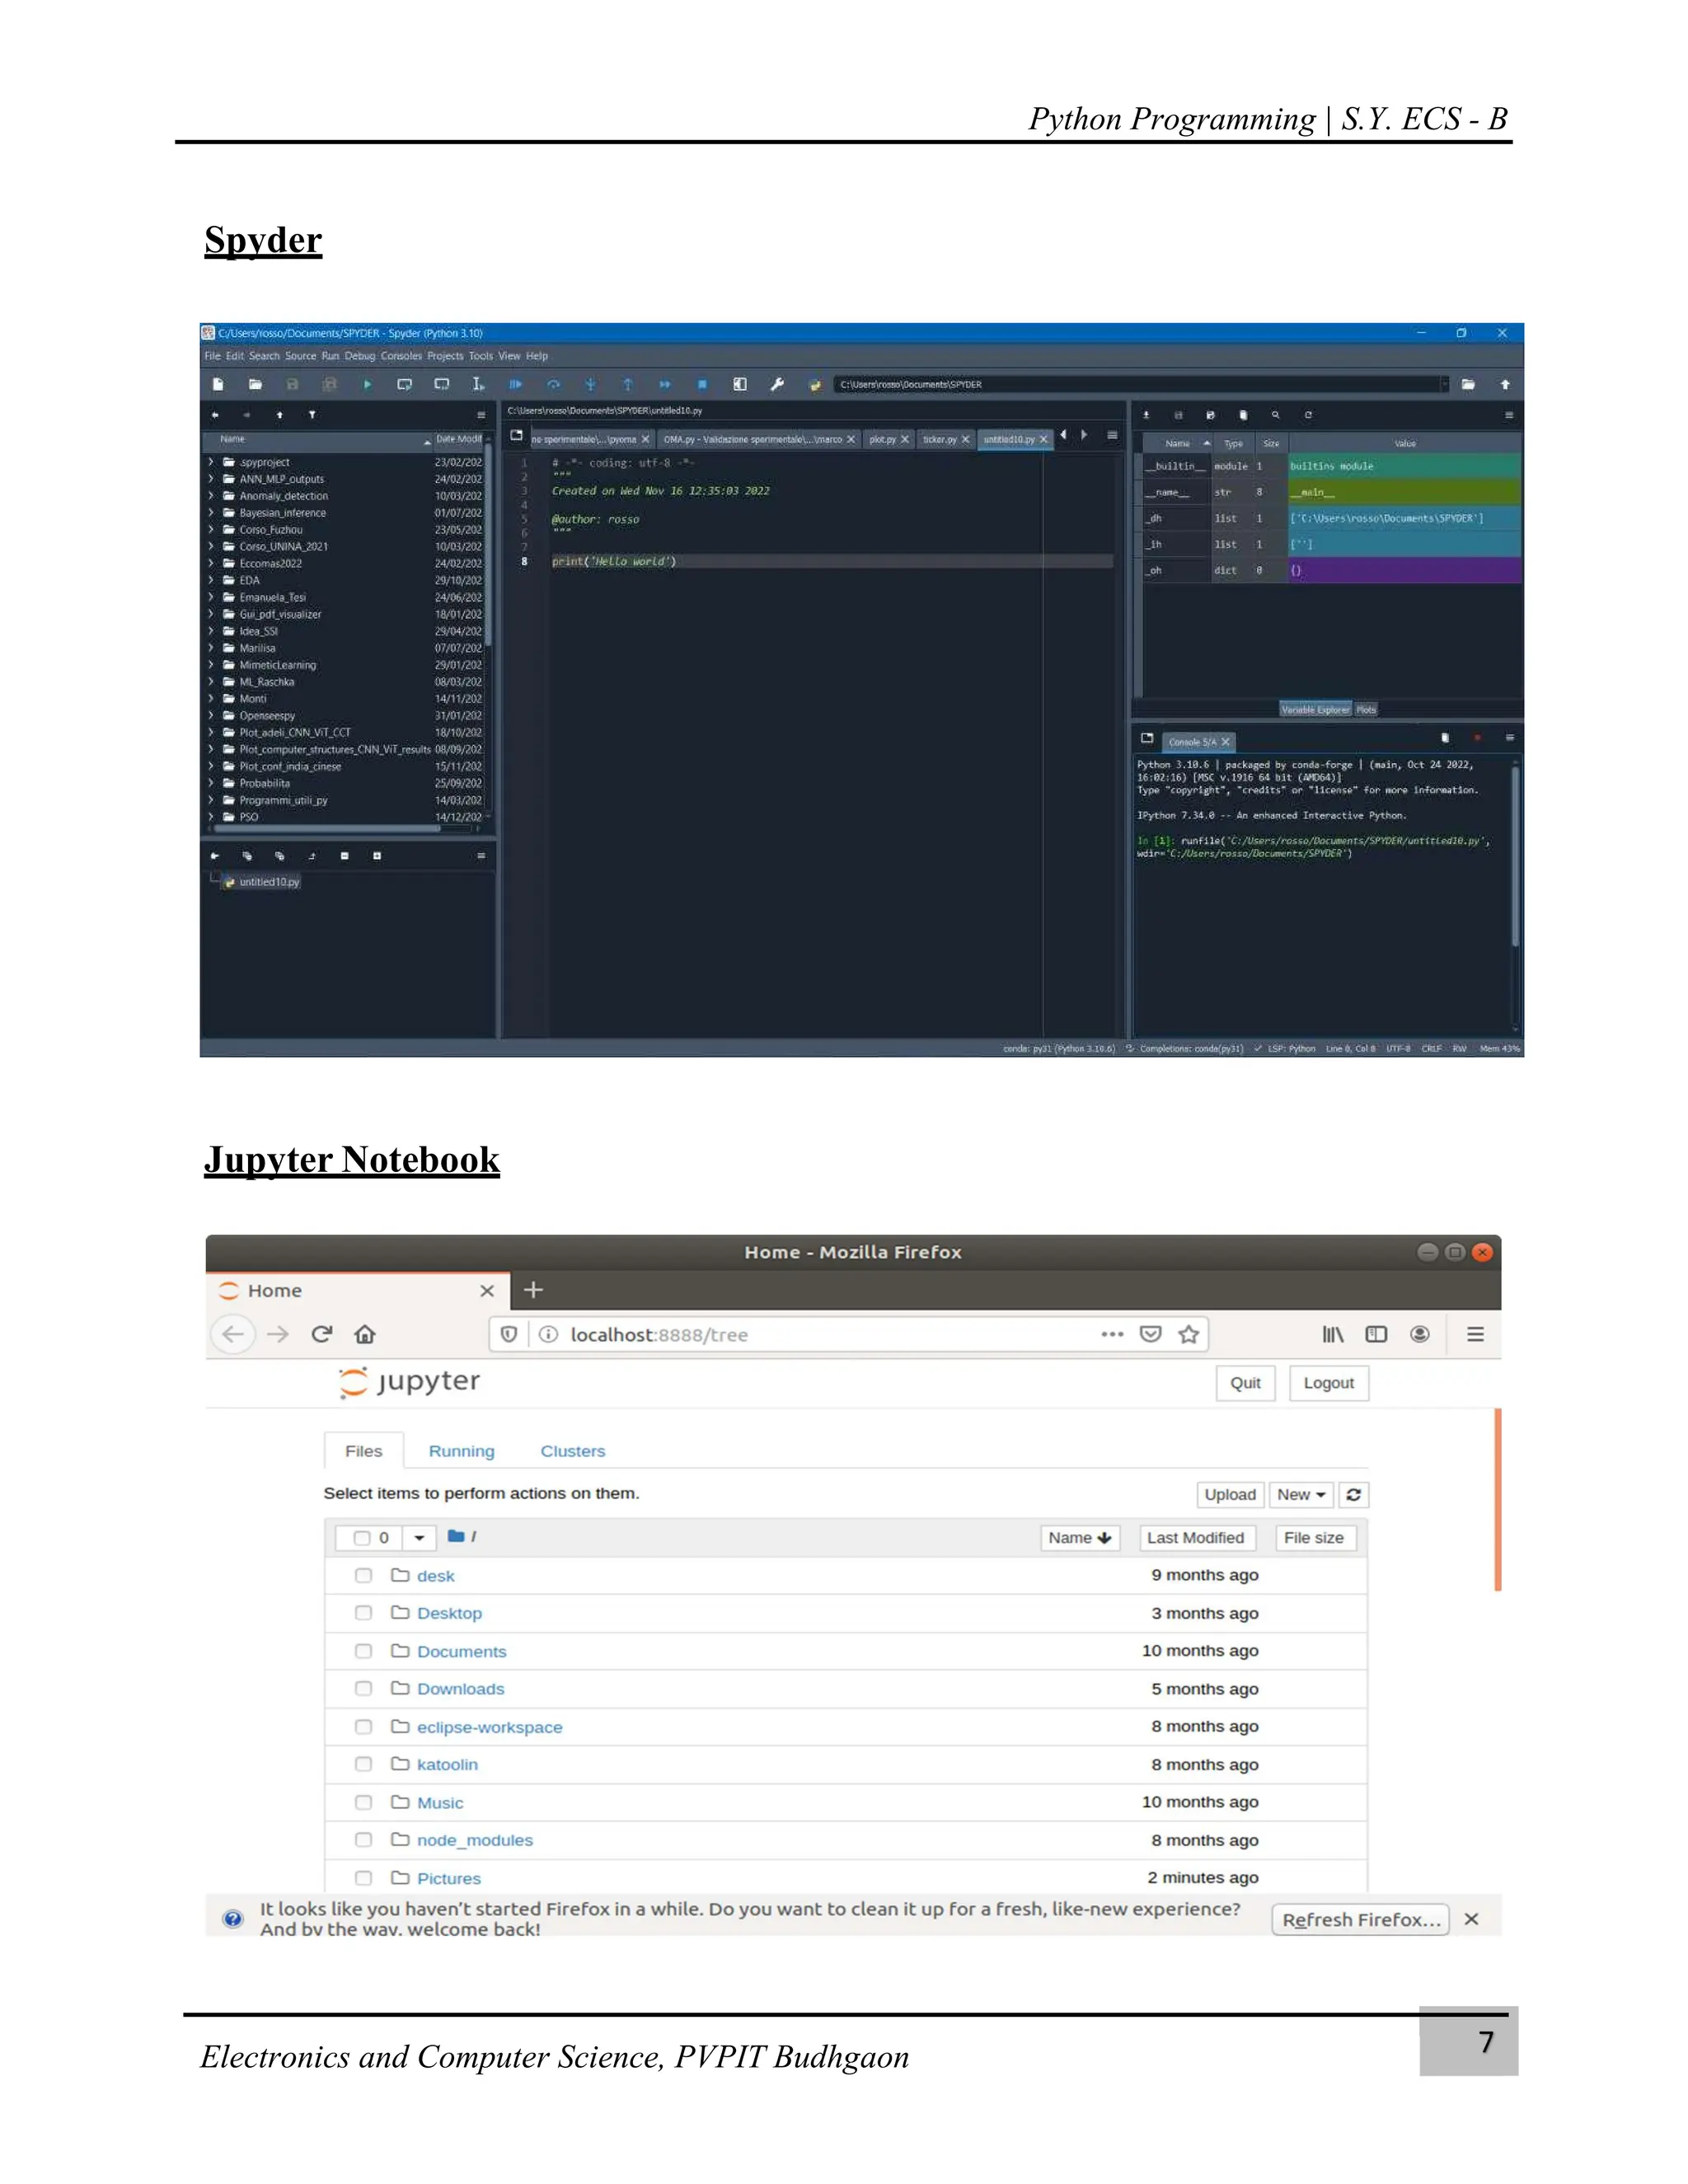Tick the checkbox beside Documents folder
1688x2184 pixels.
coord(363,1651)
